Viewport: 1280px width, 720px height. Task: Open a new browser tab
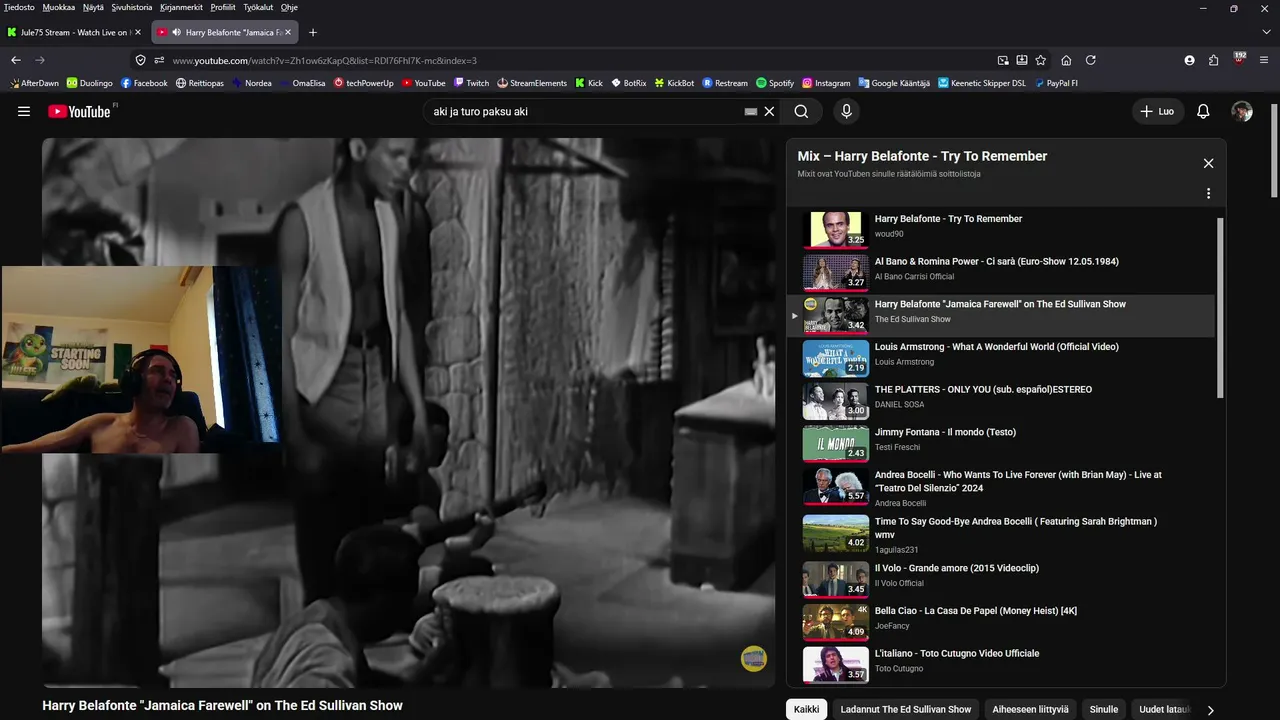click(x=313, y=32)
